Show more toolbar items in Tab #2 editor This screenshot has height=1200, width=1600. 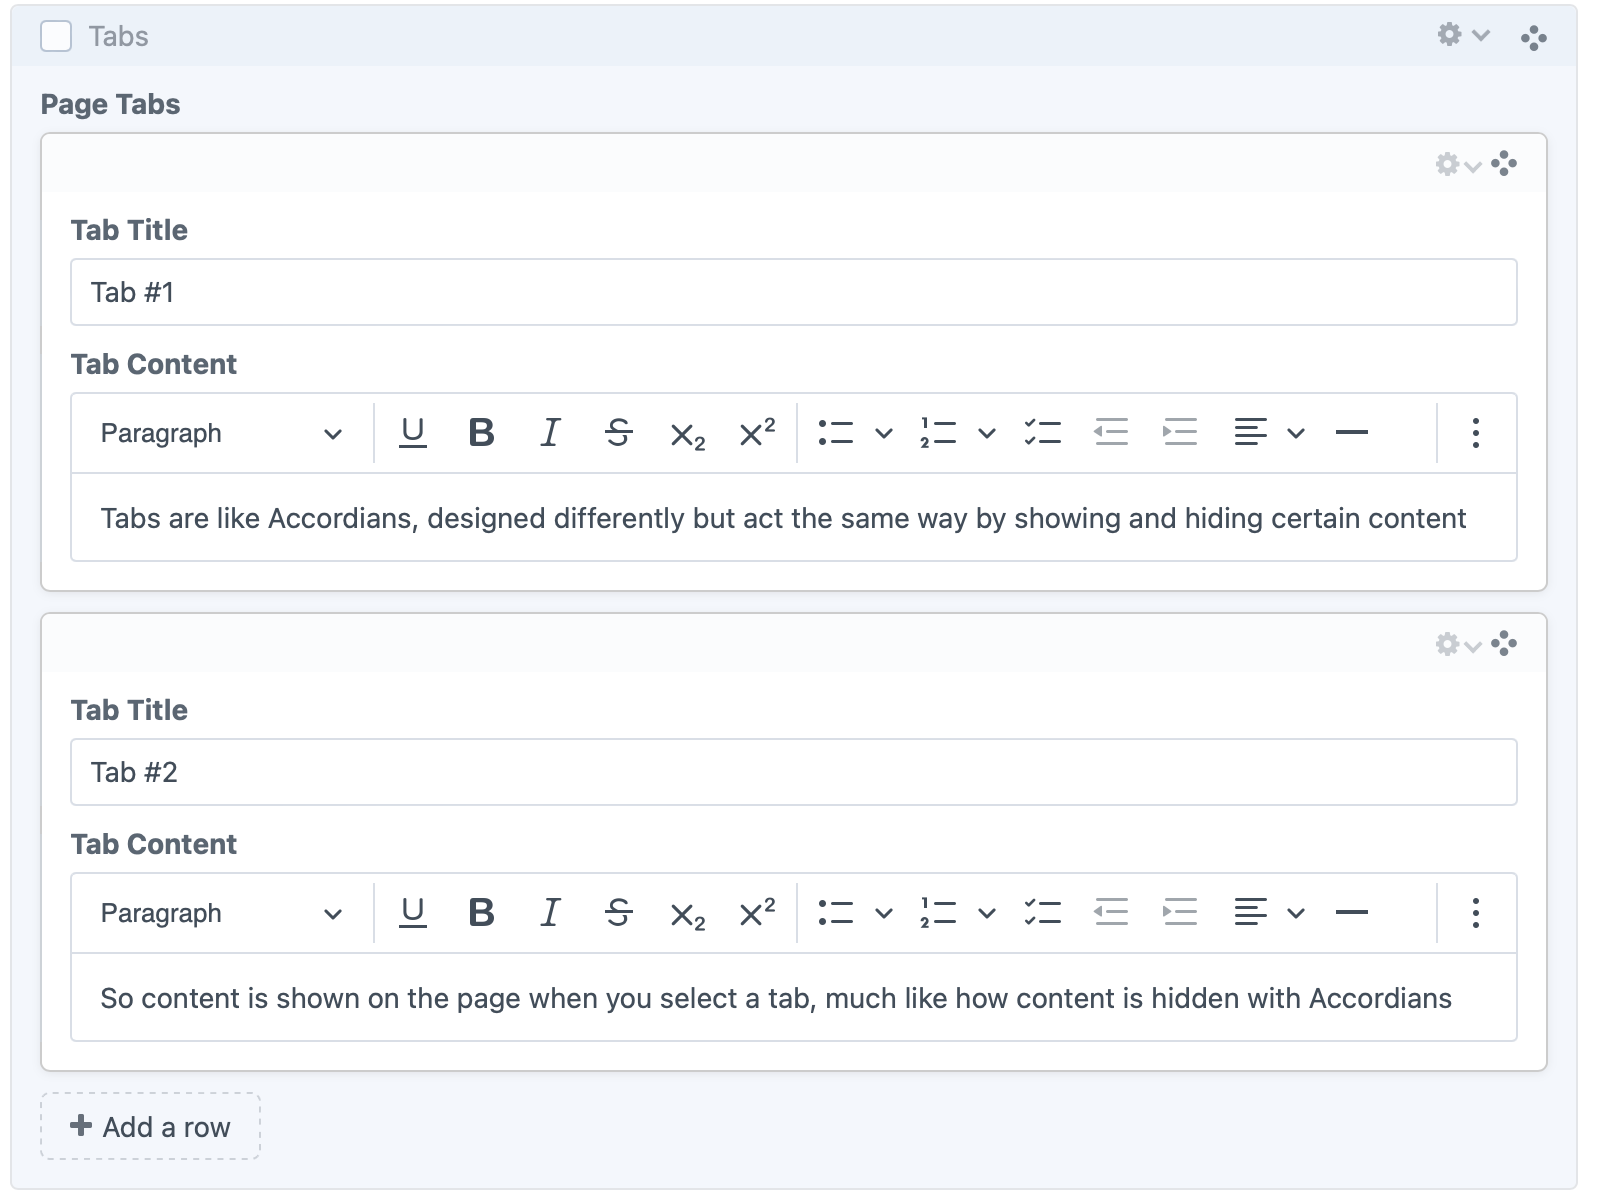coord(1475,913)
